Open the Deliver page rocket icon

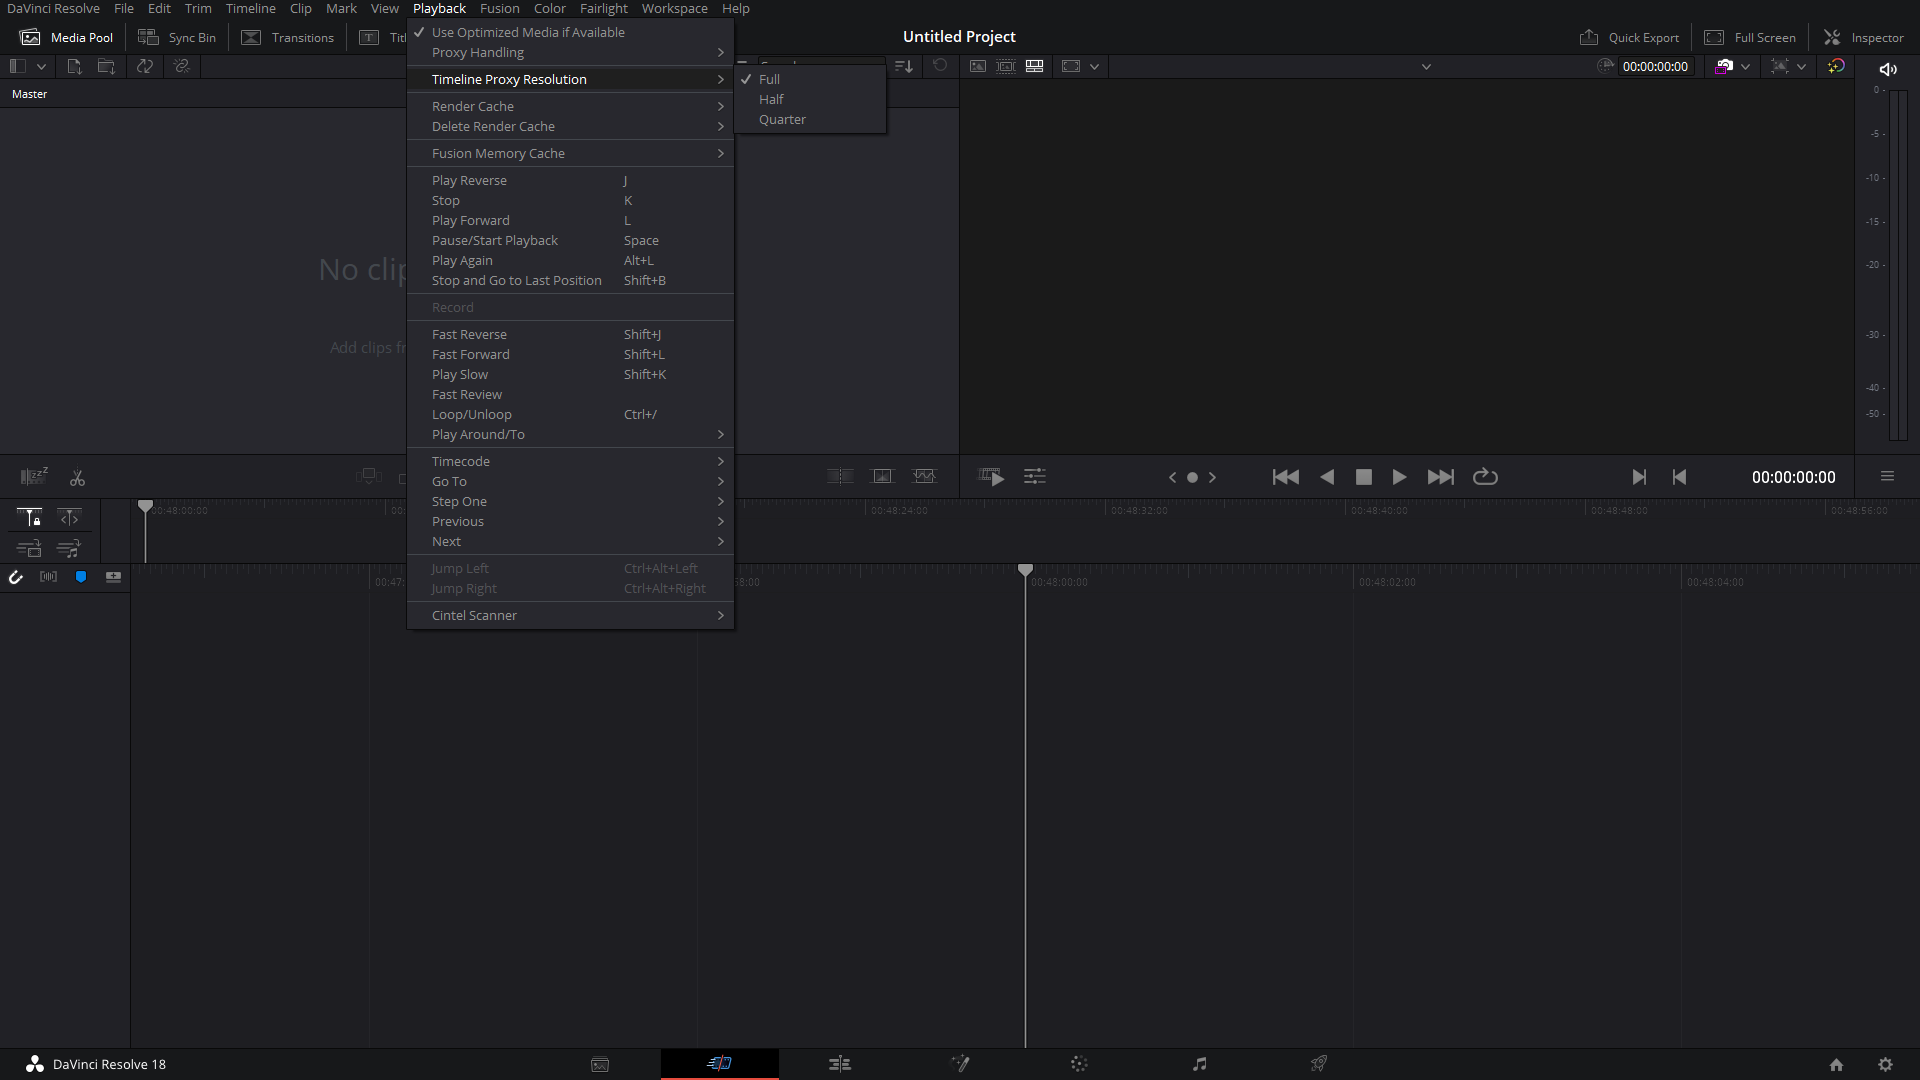click(x=1319, y=1064)
